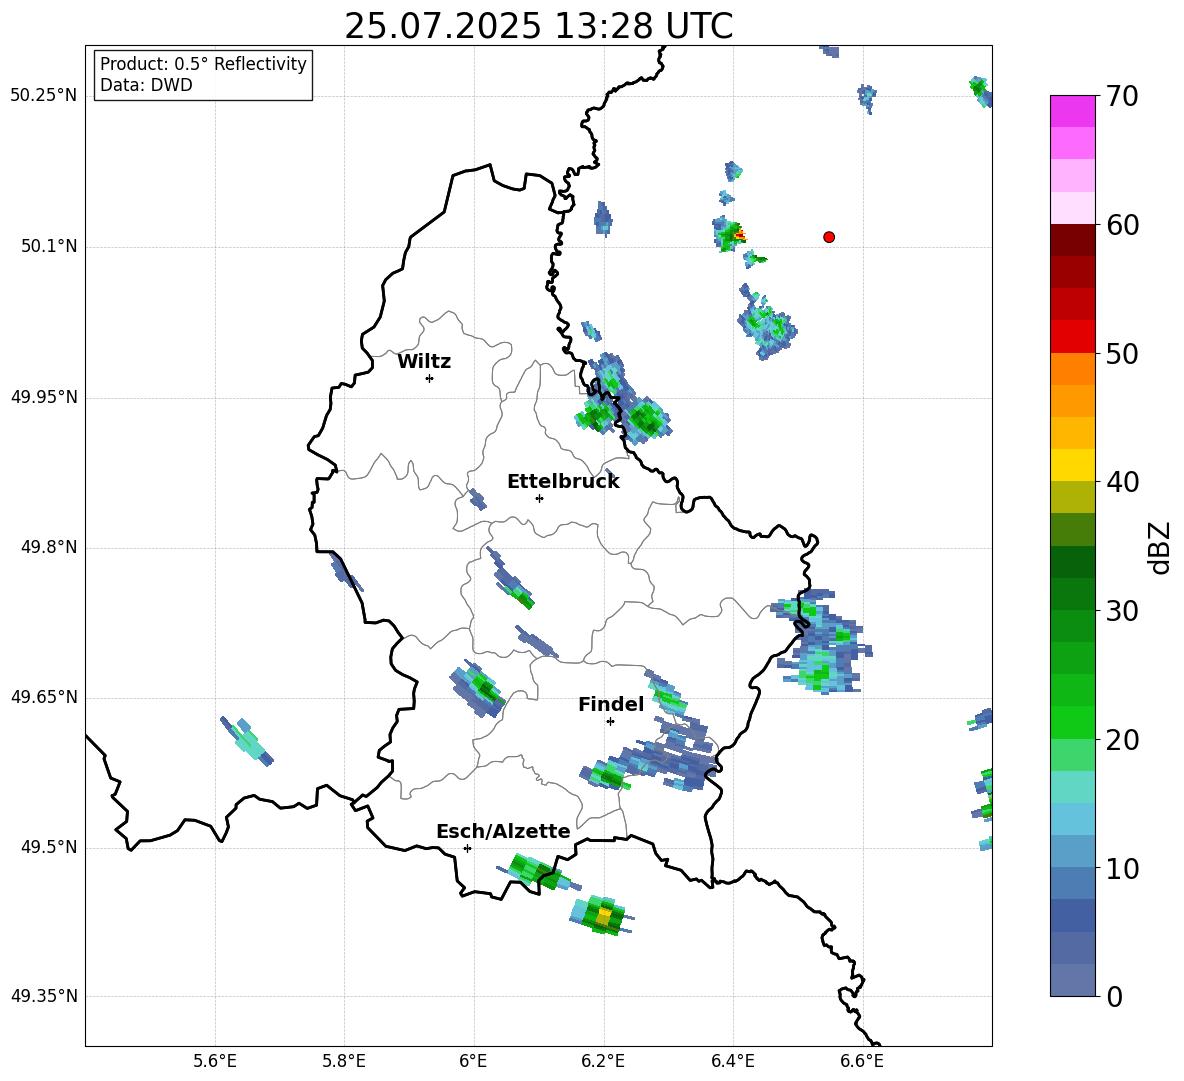Click the colorbar tick label 0

pyautogui.click(x=1114, y=996)
